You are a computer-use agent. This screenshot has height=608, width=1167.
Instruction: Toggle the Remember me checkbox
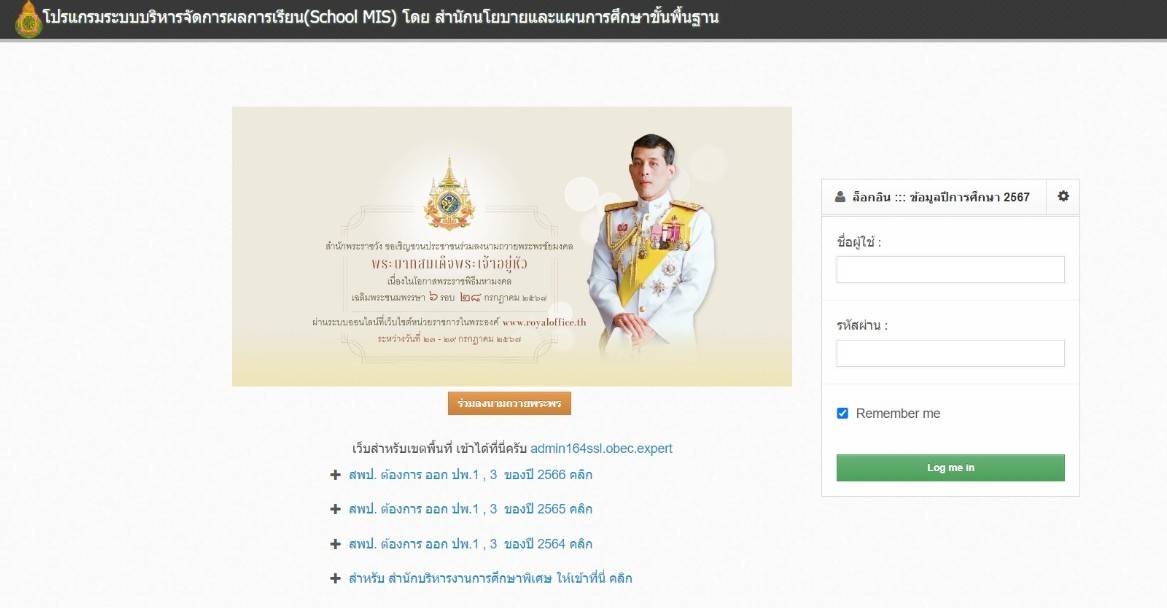(843, 413)
